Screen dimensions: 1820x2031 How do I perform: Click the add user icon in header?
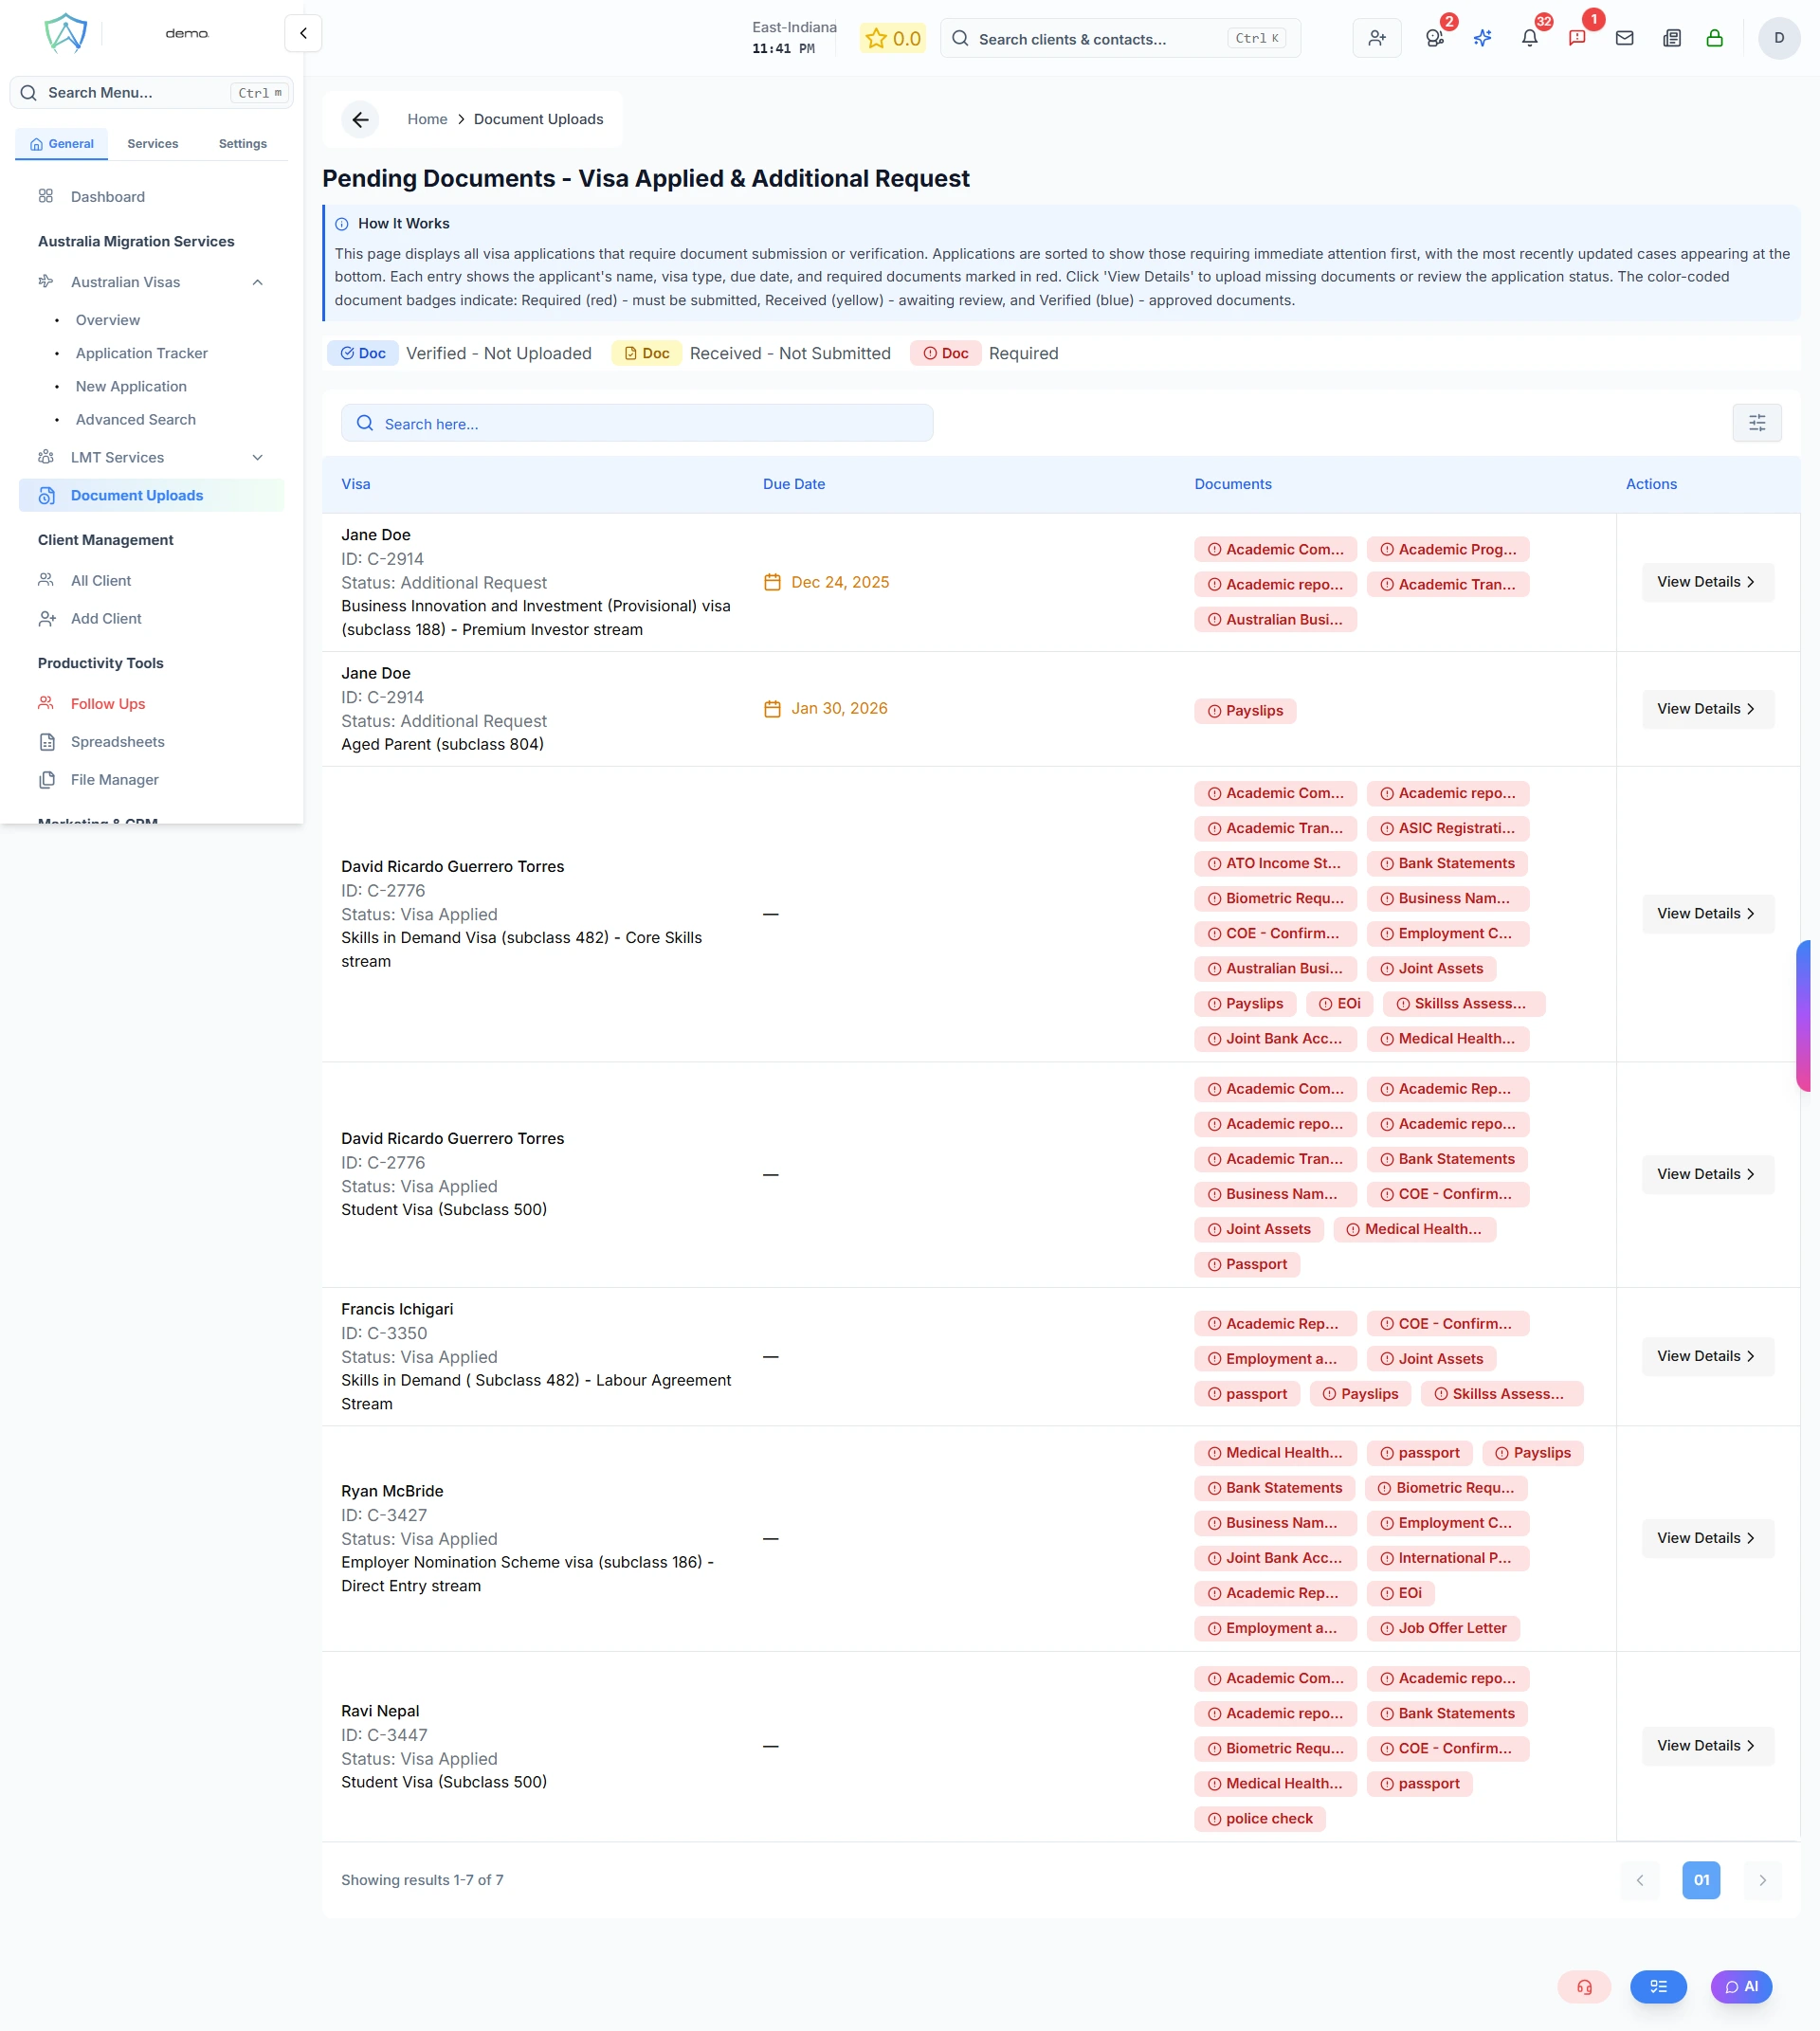tap(1377, 38)
